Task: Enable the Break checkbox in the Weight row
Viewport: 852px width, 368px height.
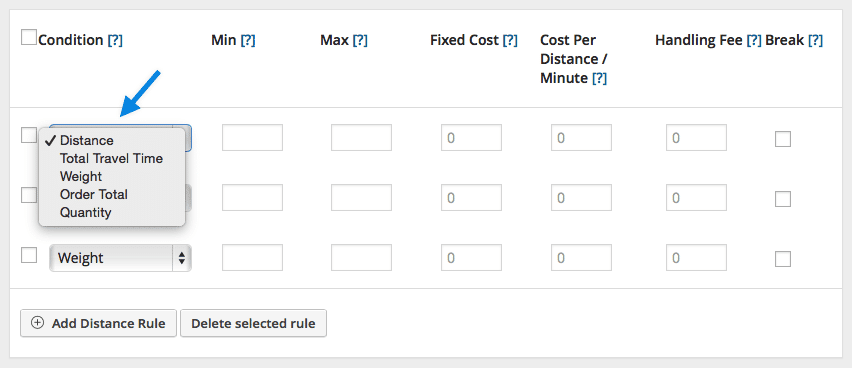Action: tap(782, 259)
